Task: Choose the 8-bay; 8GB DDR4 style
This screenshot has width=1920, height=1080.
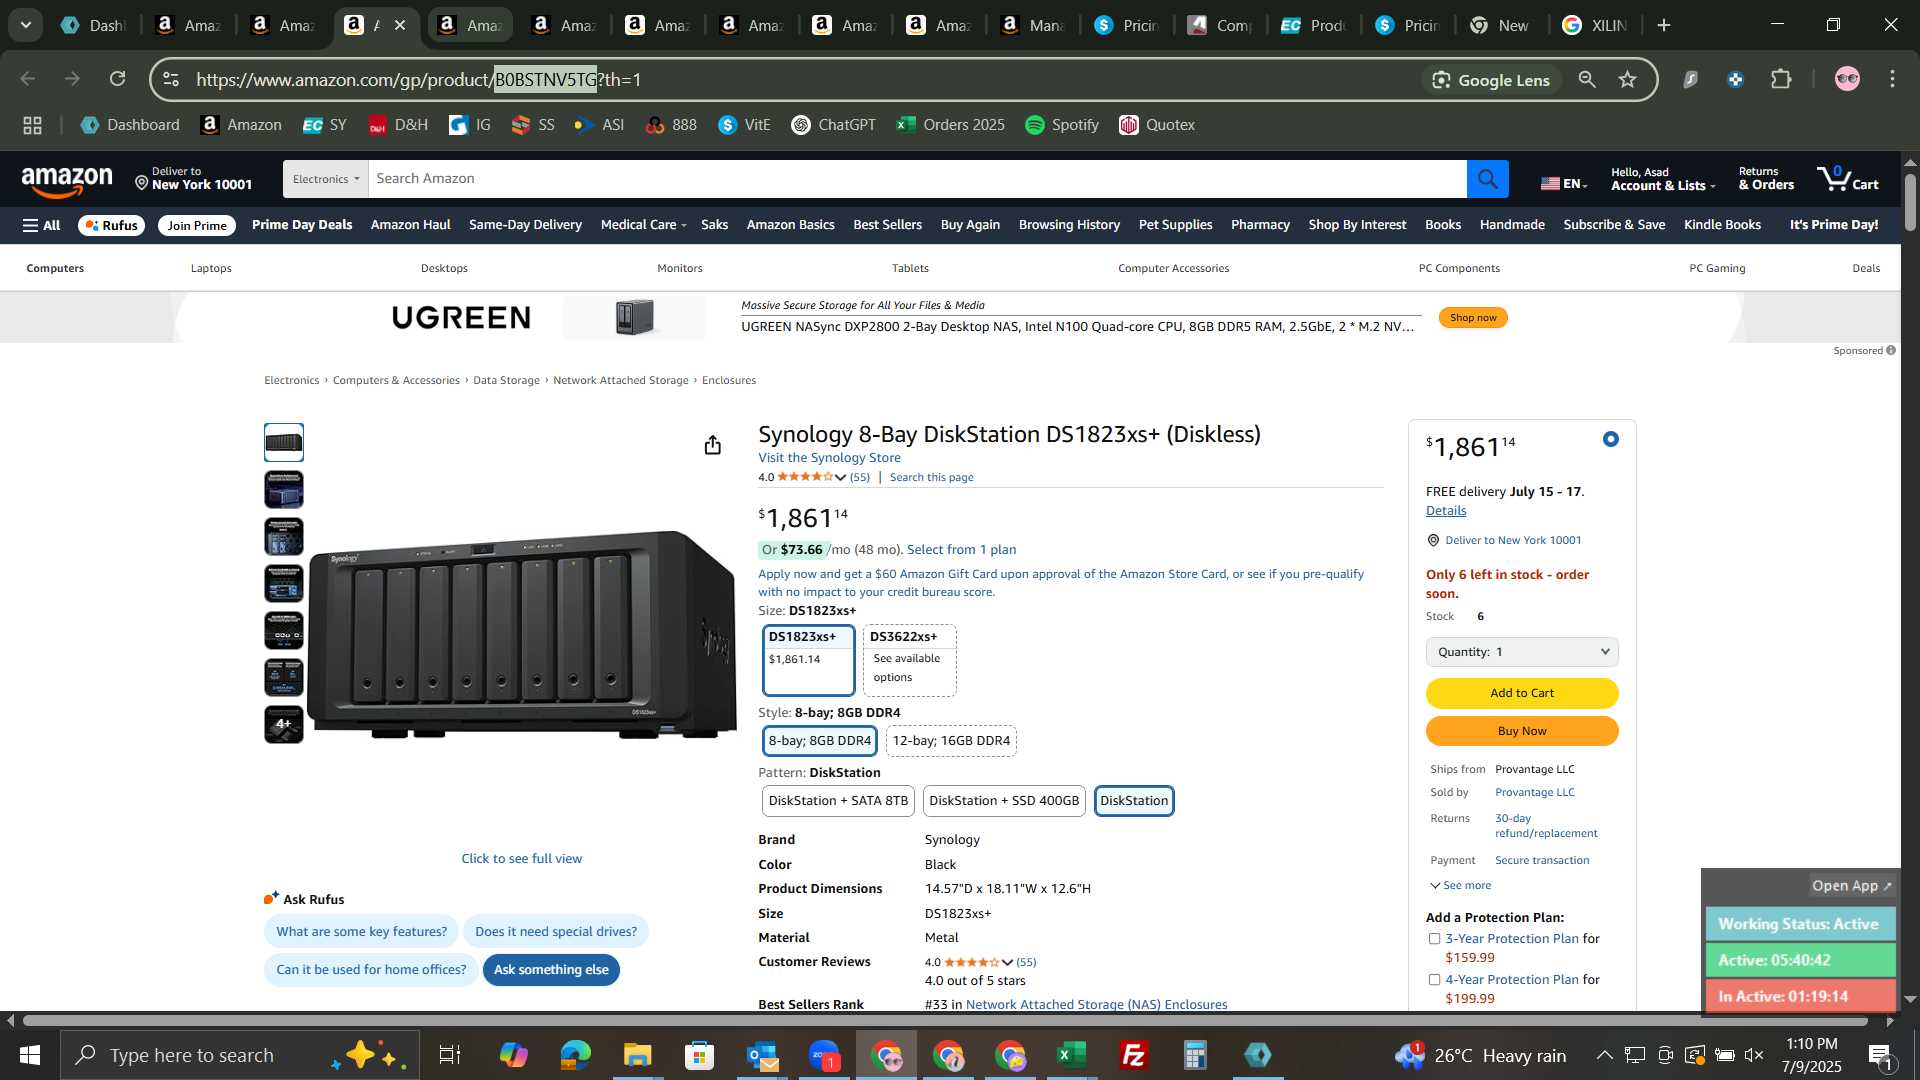Action: (x=820, y=741)
